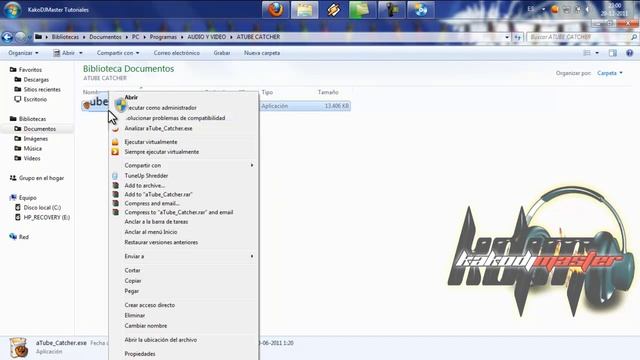This screenshot has height=360, width=640.
Task: Open the Carpeta arrange-by dropdown
Action: point(610,73)
